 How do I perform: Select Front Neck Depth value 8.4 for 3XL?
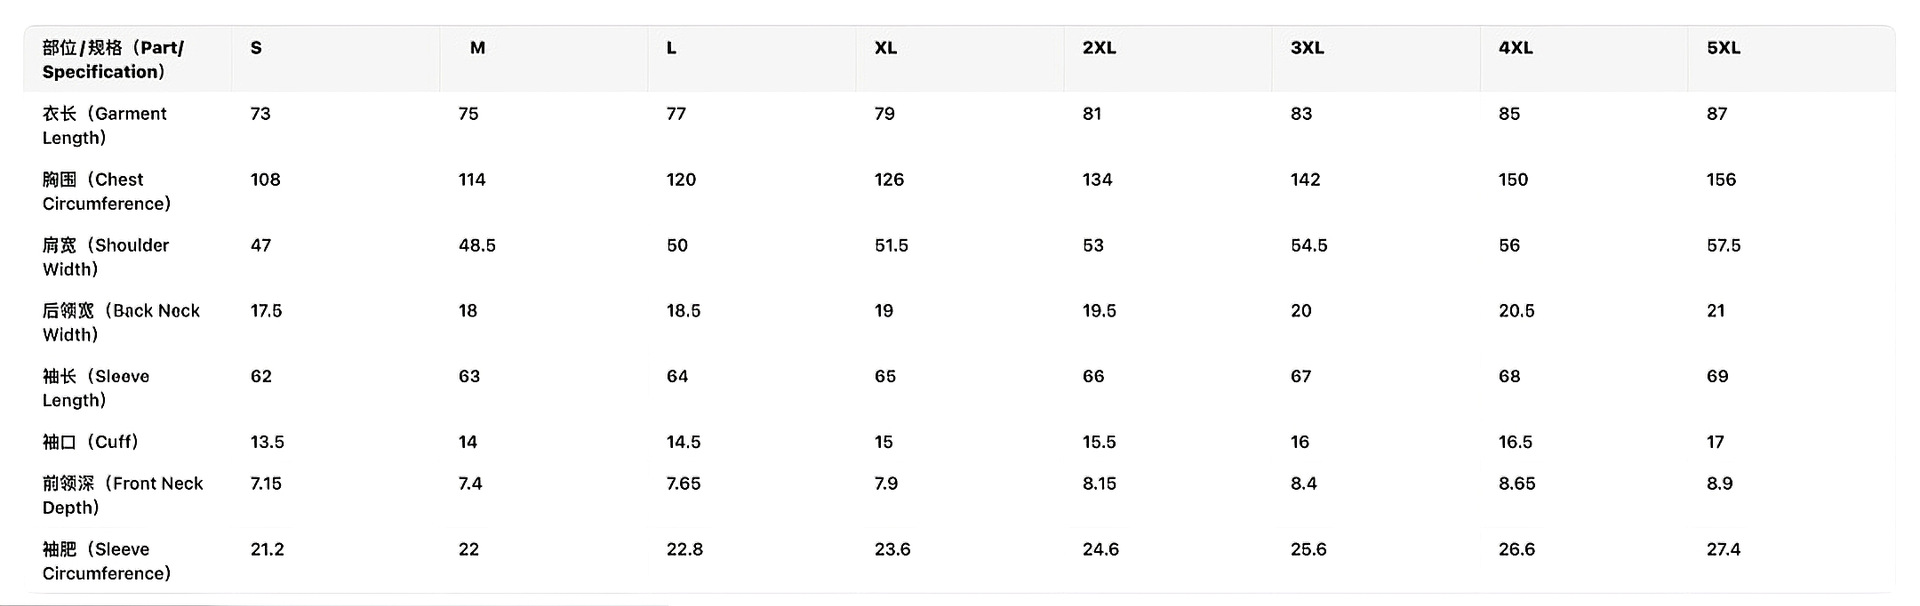tap(1303, 484)
